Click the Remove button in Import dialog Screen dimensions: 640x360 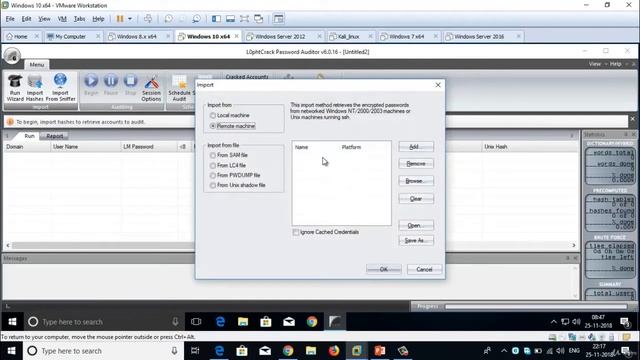[x=416, y=164]
